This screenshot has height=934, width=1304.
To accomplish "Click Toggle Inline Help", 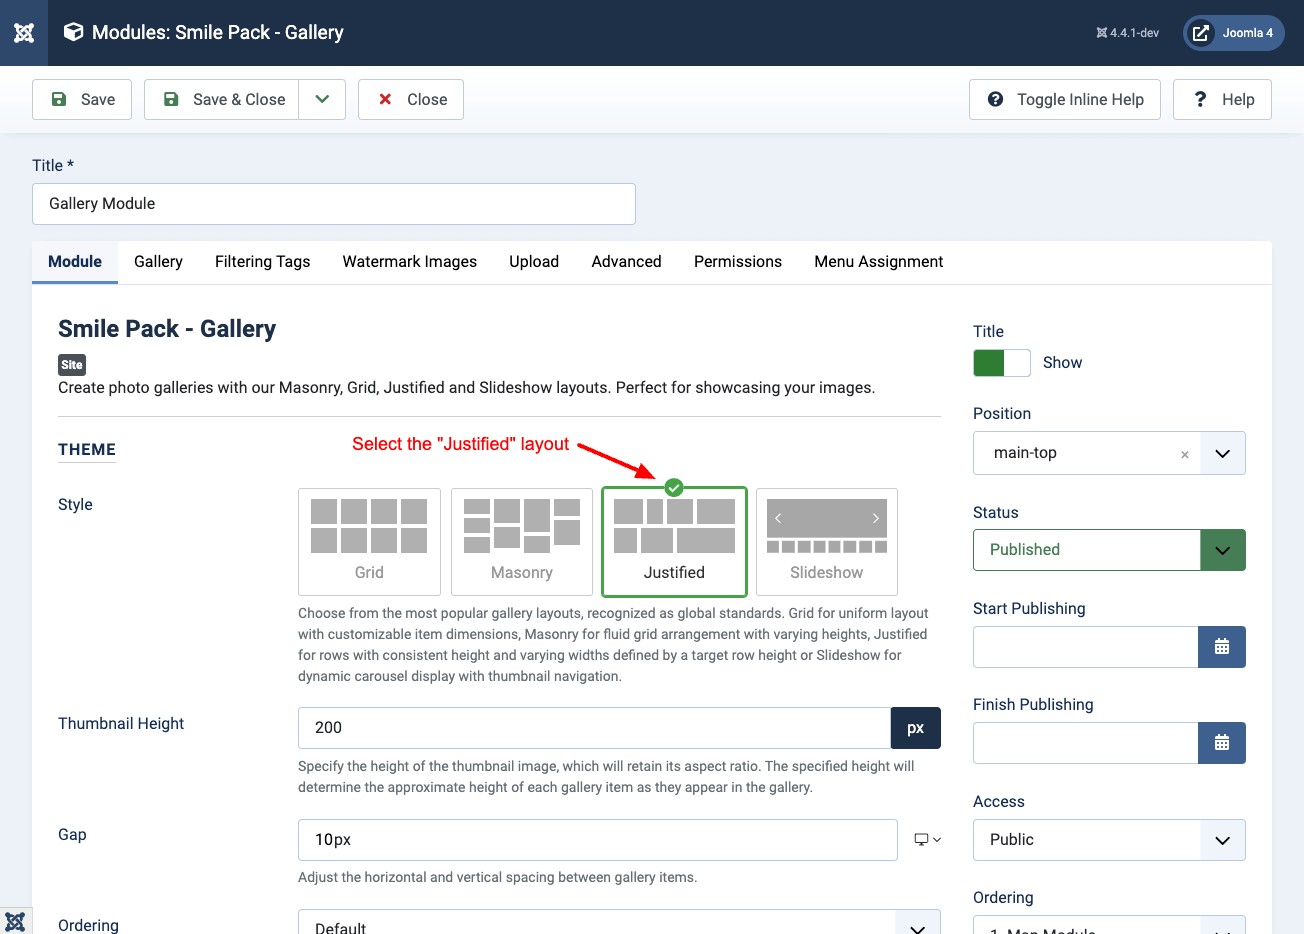I will (x=1064, y=99).
